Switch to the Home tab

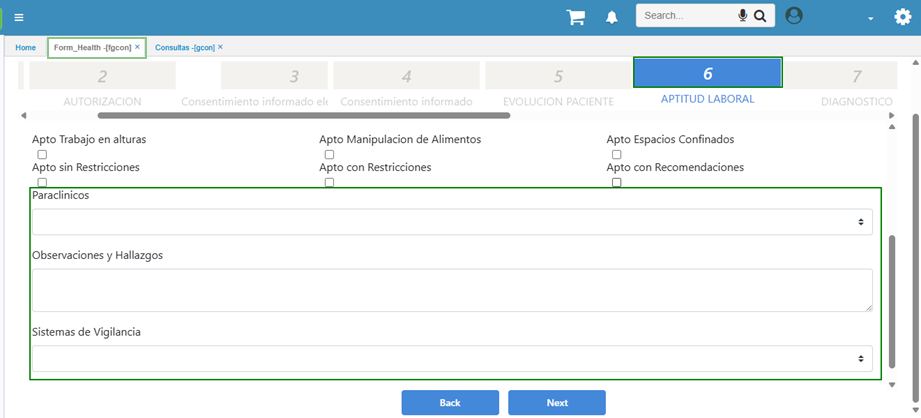[x=25, y=47]
